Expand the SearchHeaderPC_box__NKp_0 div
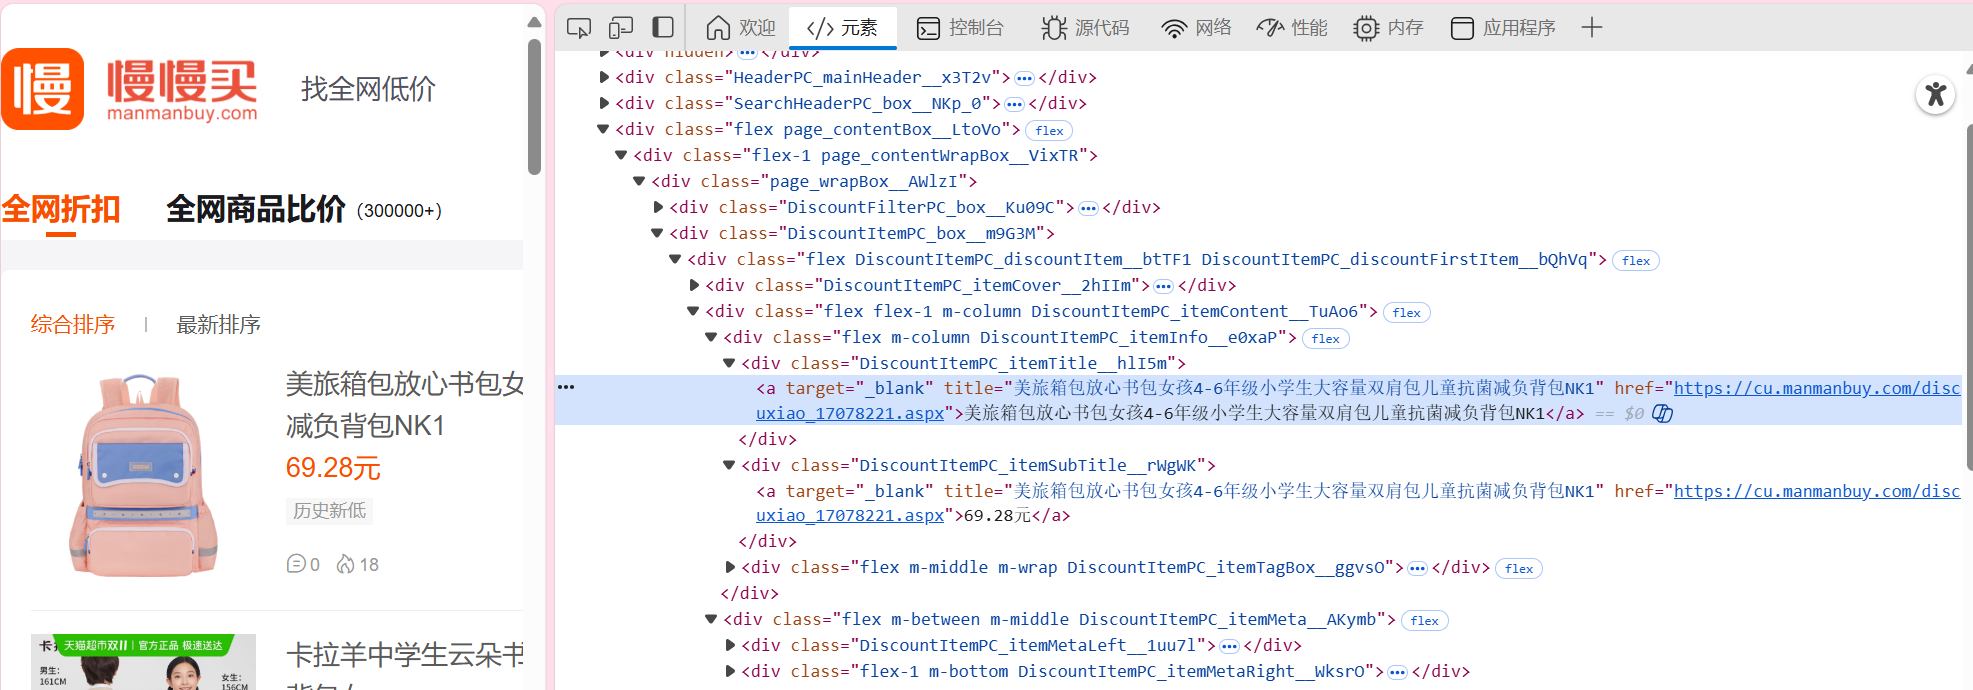The image size is (1973, 690). pos(604,103)
